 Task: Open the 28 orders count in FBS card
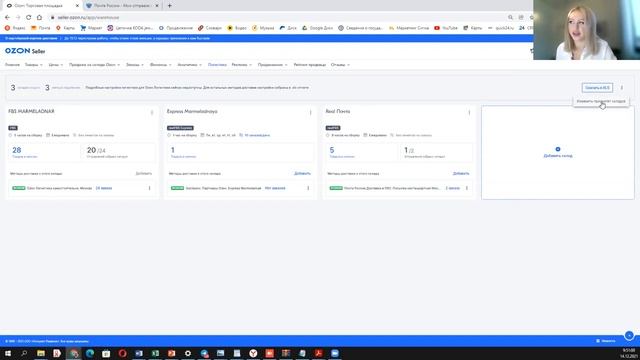pos(17,150)
